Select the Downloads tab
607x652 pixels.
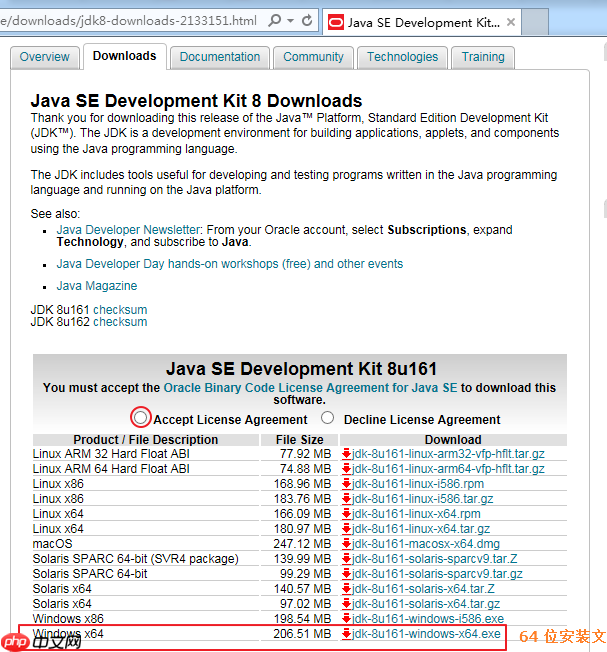coord(125,56)
